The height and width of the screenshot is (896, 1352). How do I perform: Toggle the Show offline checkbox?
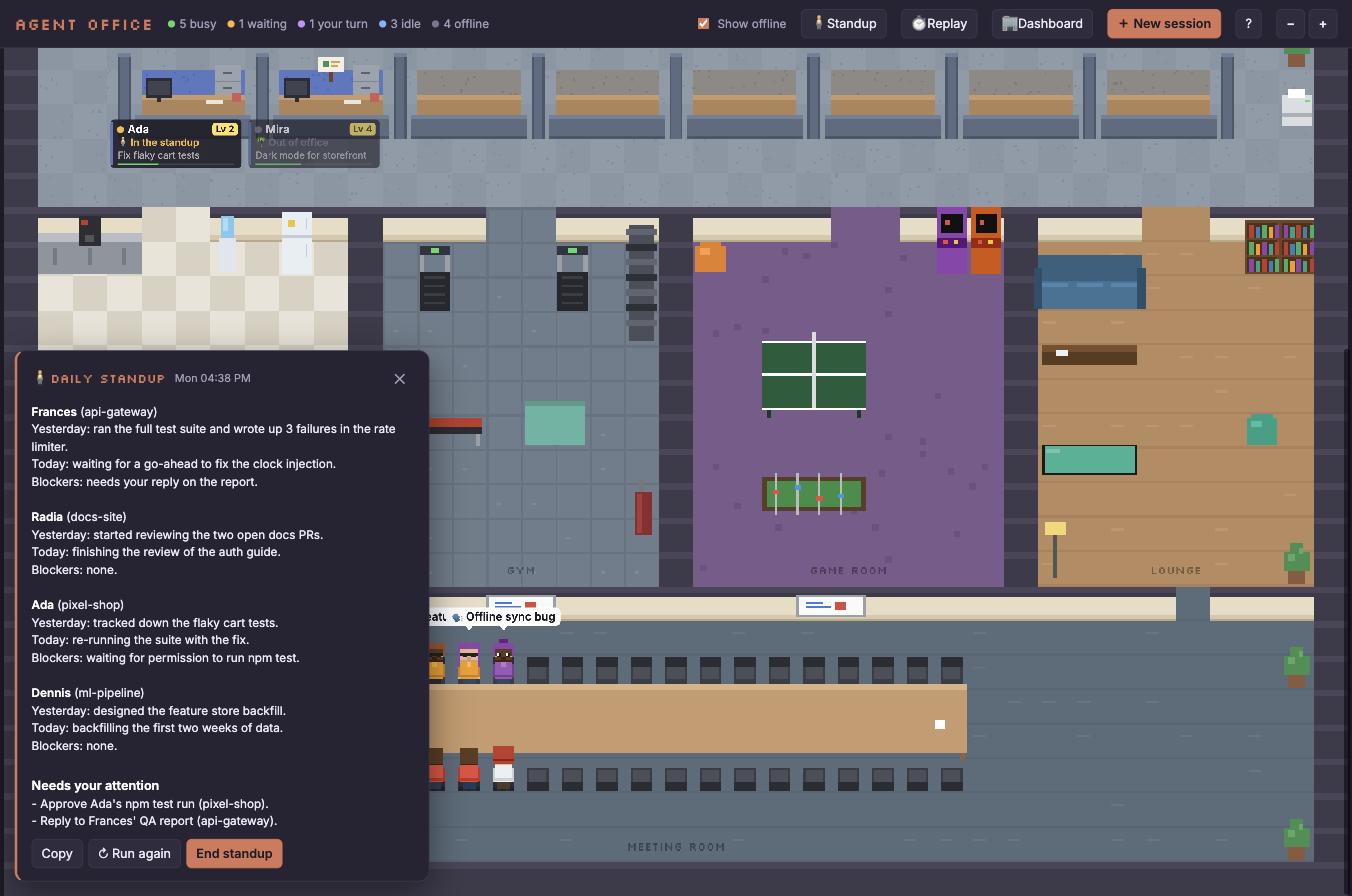(x=703, y=24)
